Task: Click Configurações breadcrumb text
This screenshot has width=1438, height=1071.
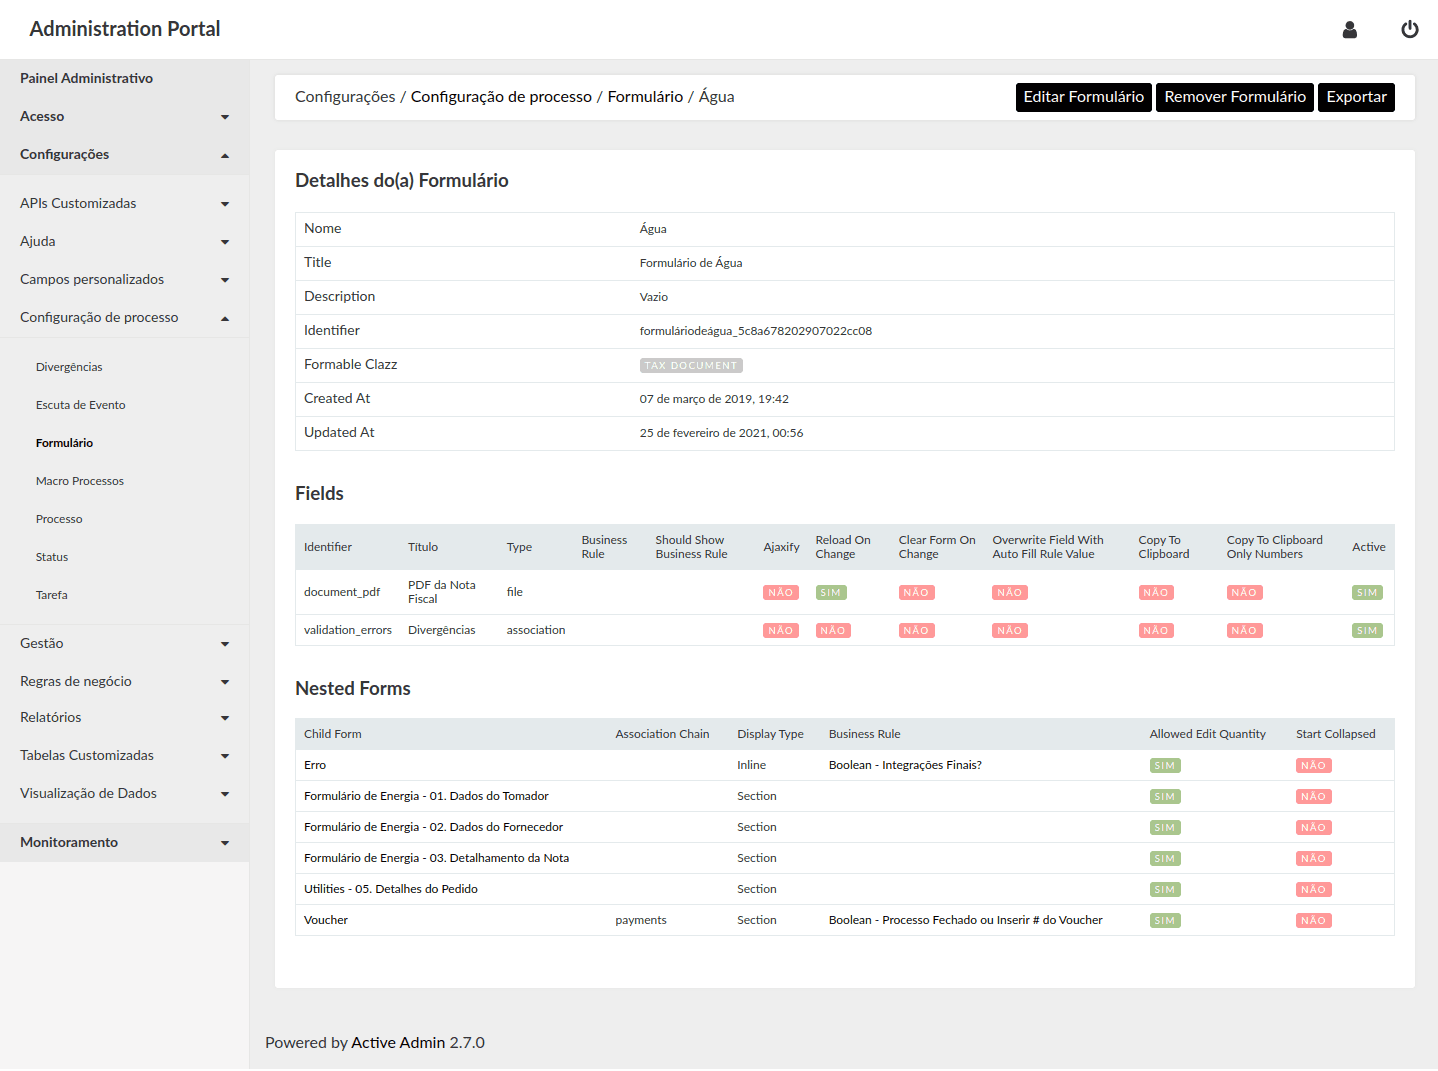Action: 345,97
